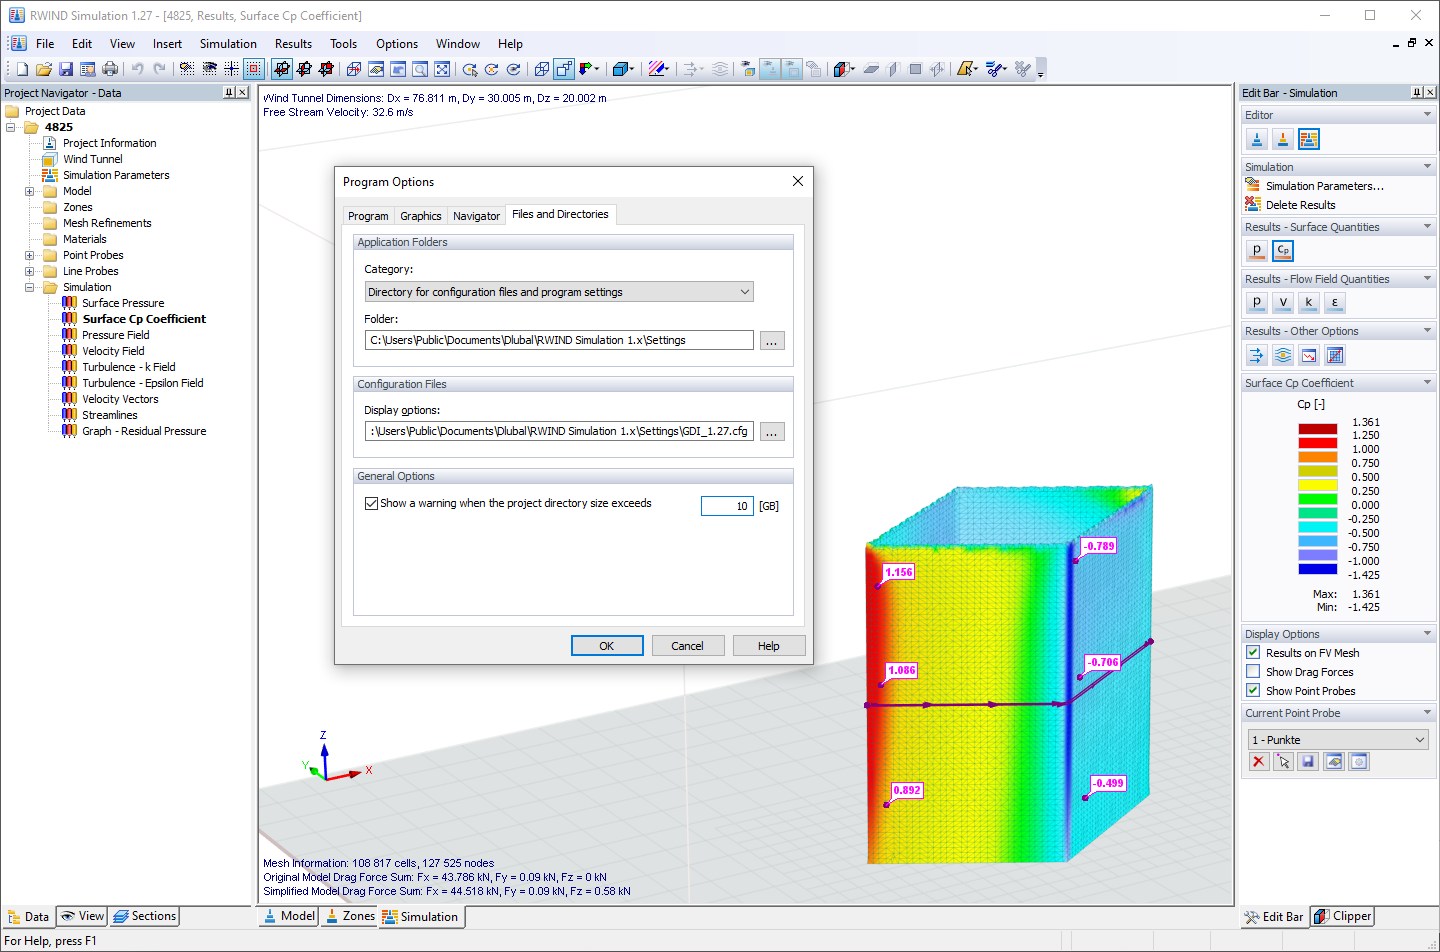Click the orange Editor zones icon
Screen dimensions: 1440x952
1283,139
